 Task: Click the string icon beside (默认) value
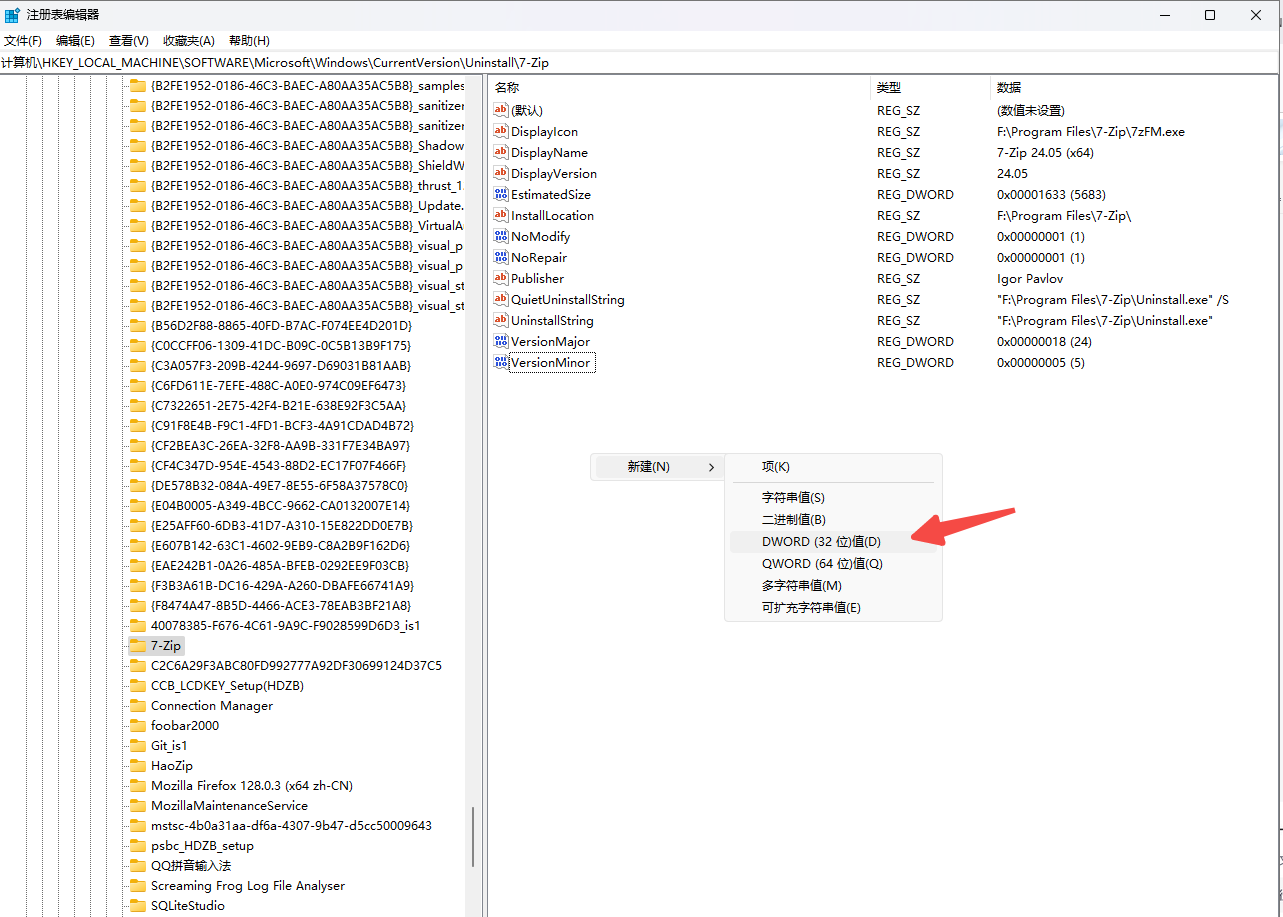click(501, 110)
